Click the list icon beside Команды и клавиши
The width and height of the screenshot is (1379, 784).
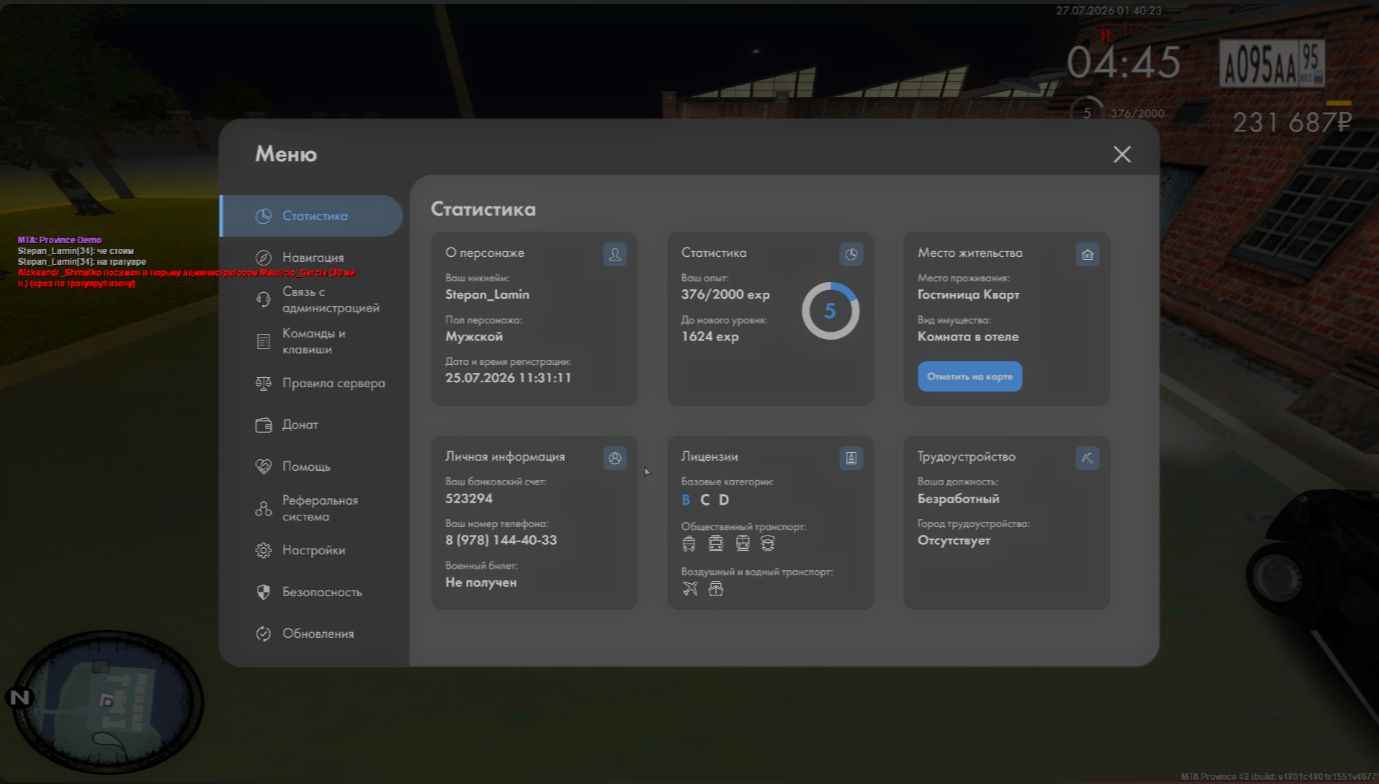pyautogui.click(x=263, y=342)
